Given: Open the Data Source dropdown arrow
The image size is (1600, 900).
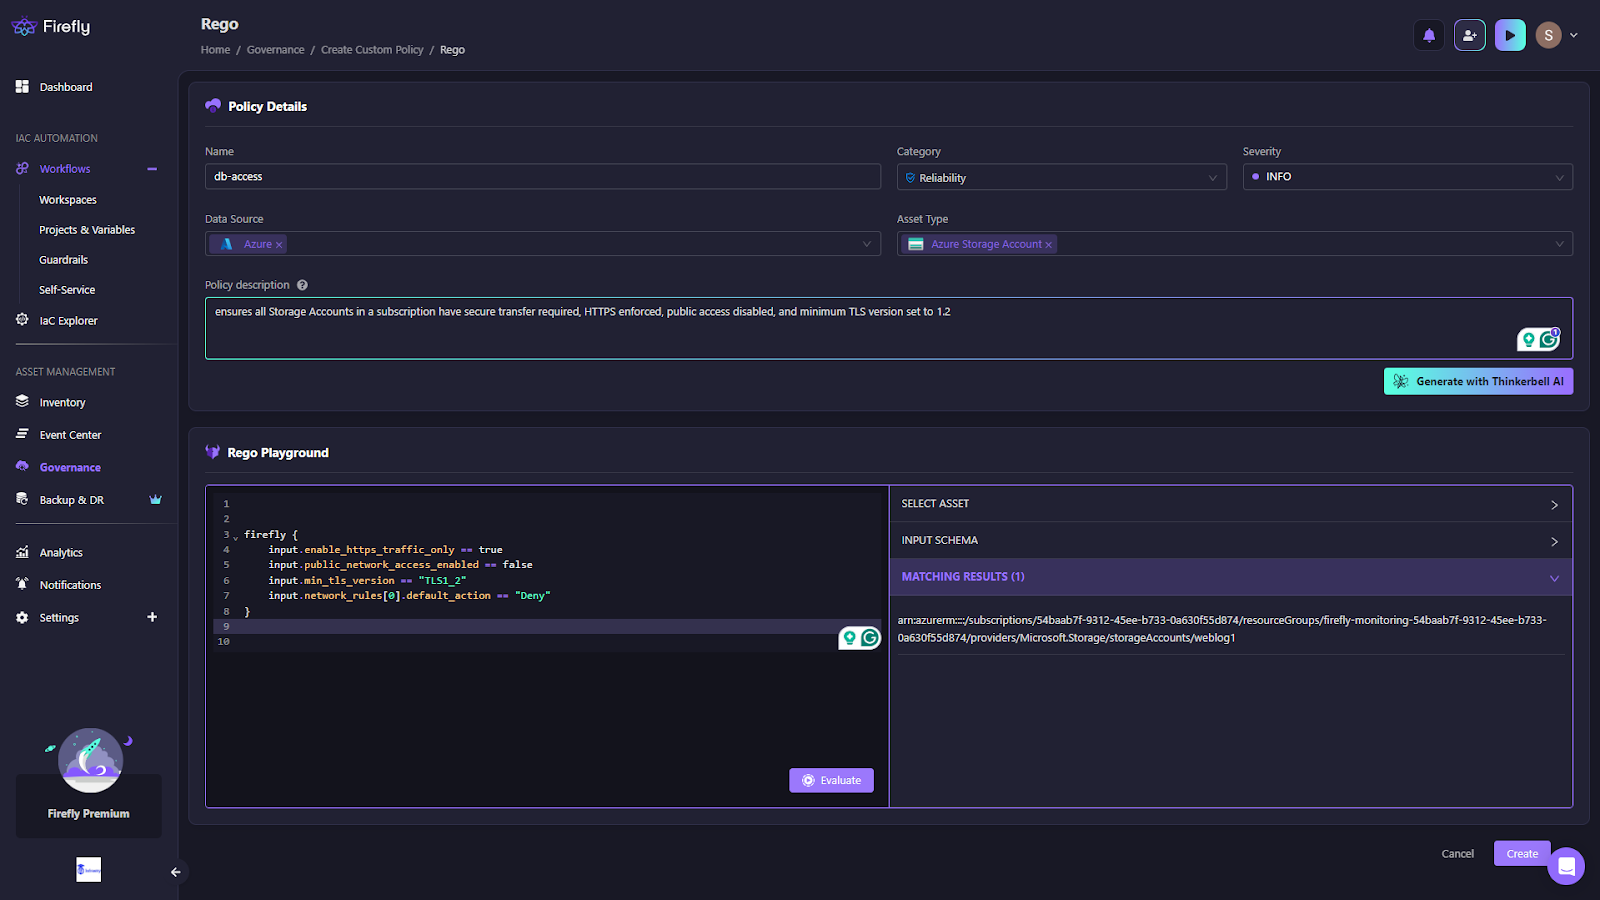Looking at the screenshot, I should [x=867, y=244].
